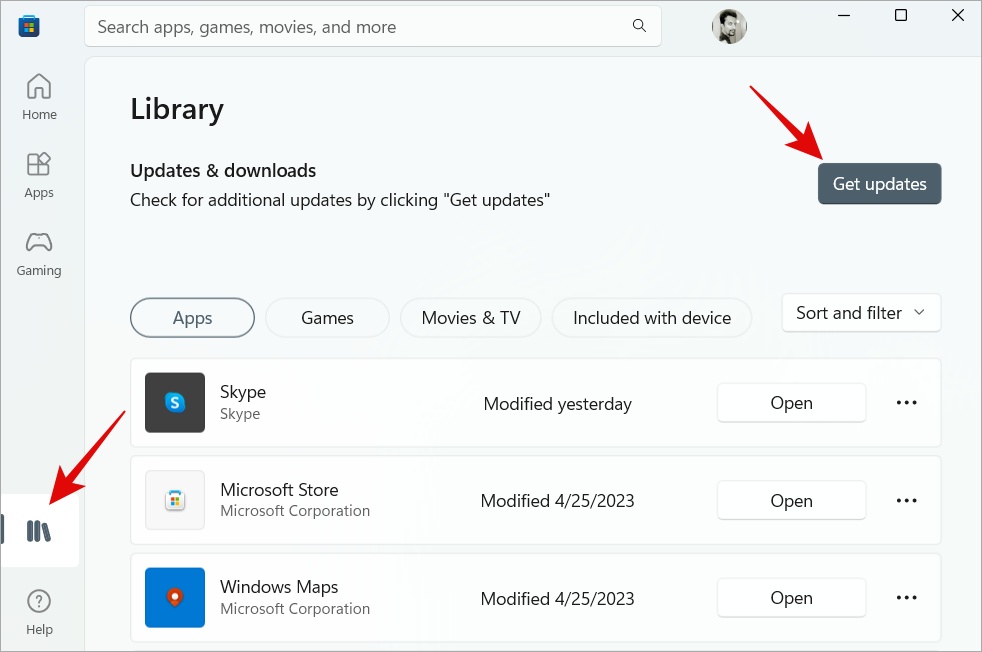Click the Microsoft Store app icon in list
982x652 pixels.
coord(175,500)
